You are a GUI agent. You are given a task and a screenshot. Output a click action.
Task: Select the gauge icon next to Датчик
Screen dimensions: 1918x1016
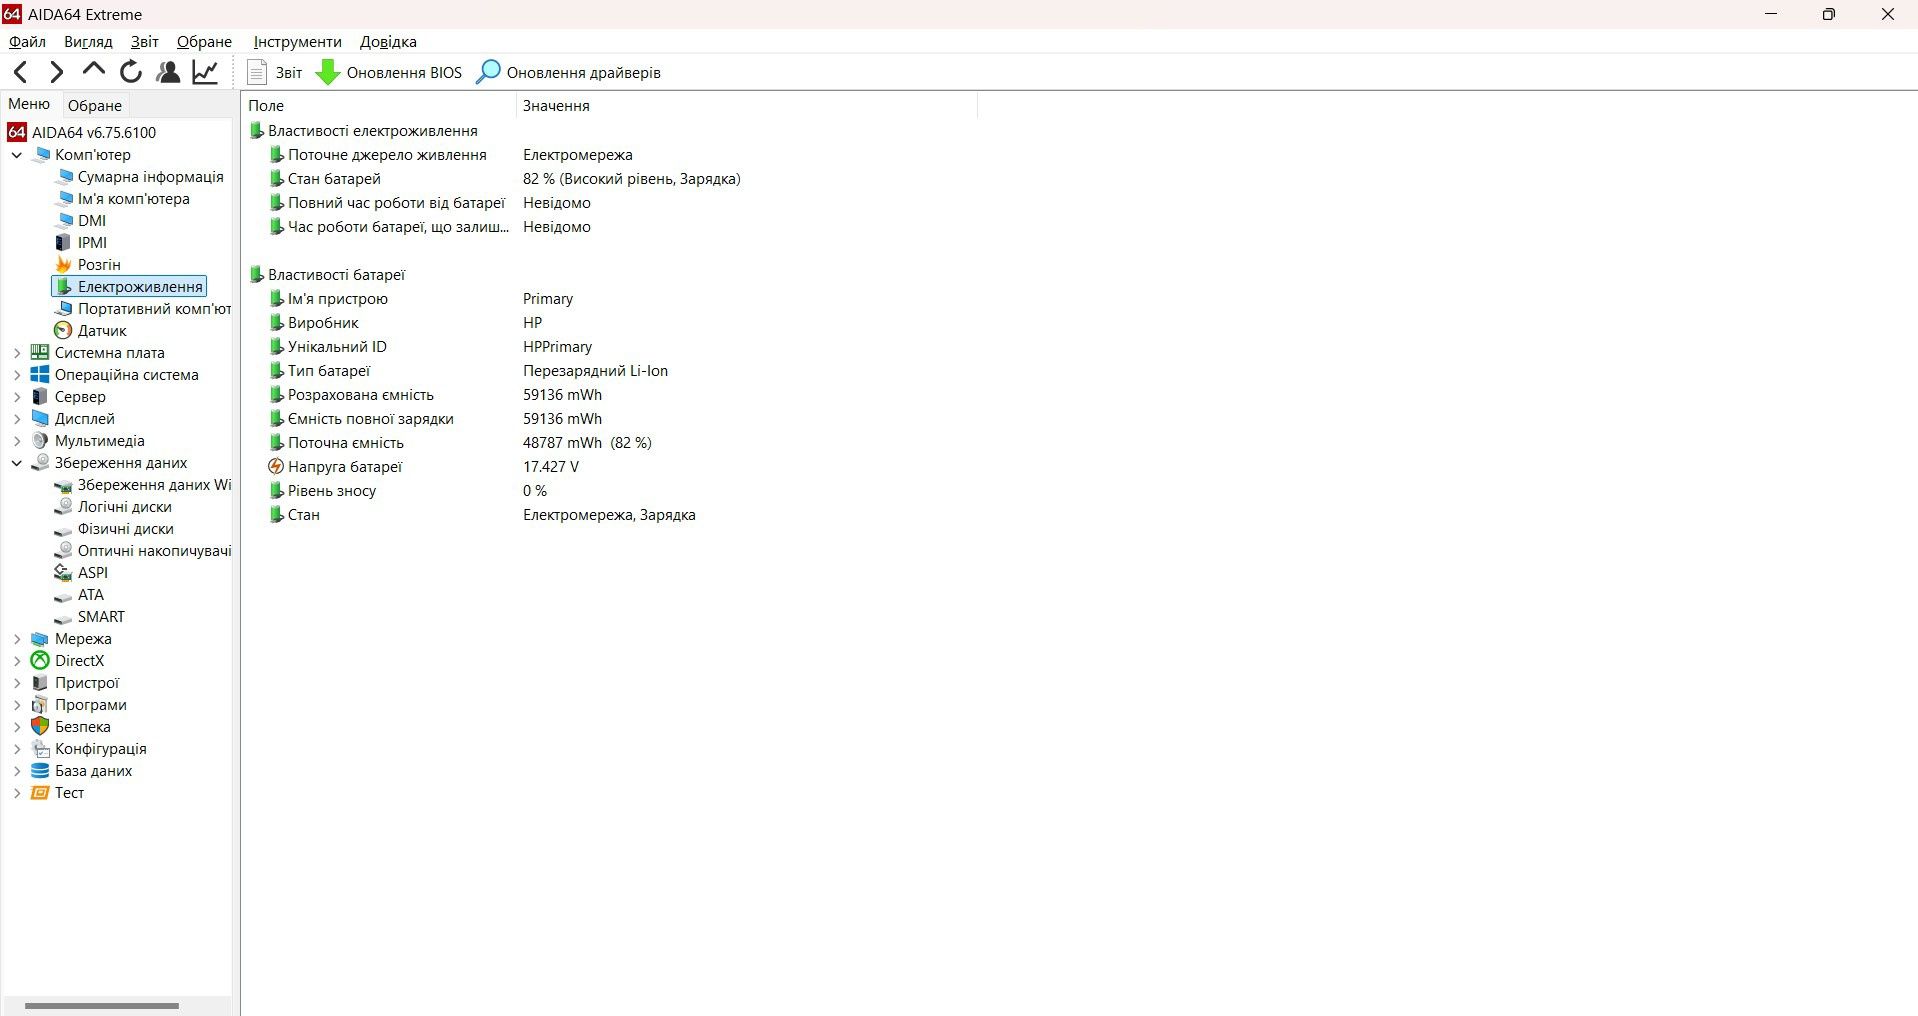pos(63,331)
